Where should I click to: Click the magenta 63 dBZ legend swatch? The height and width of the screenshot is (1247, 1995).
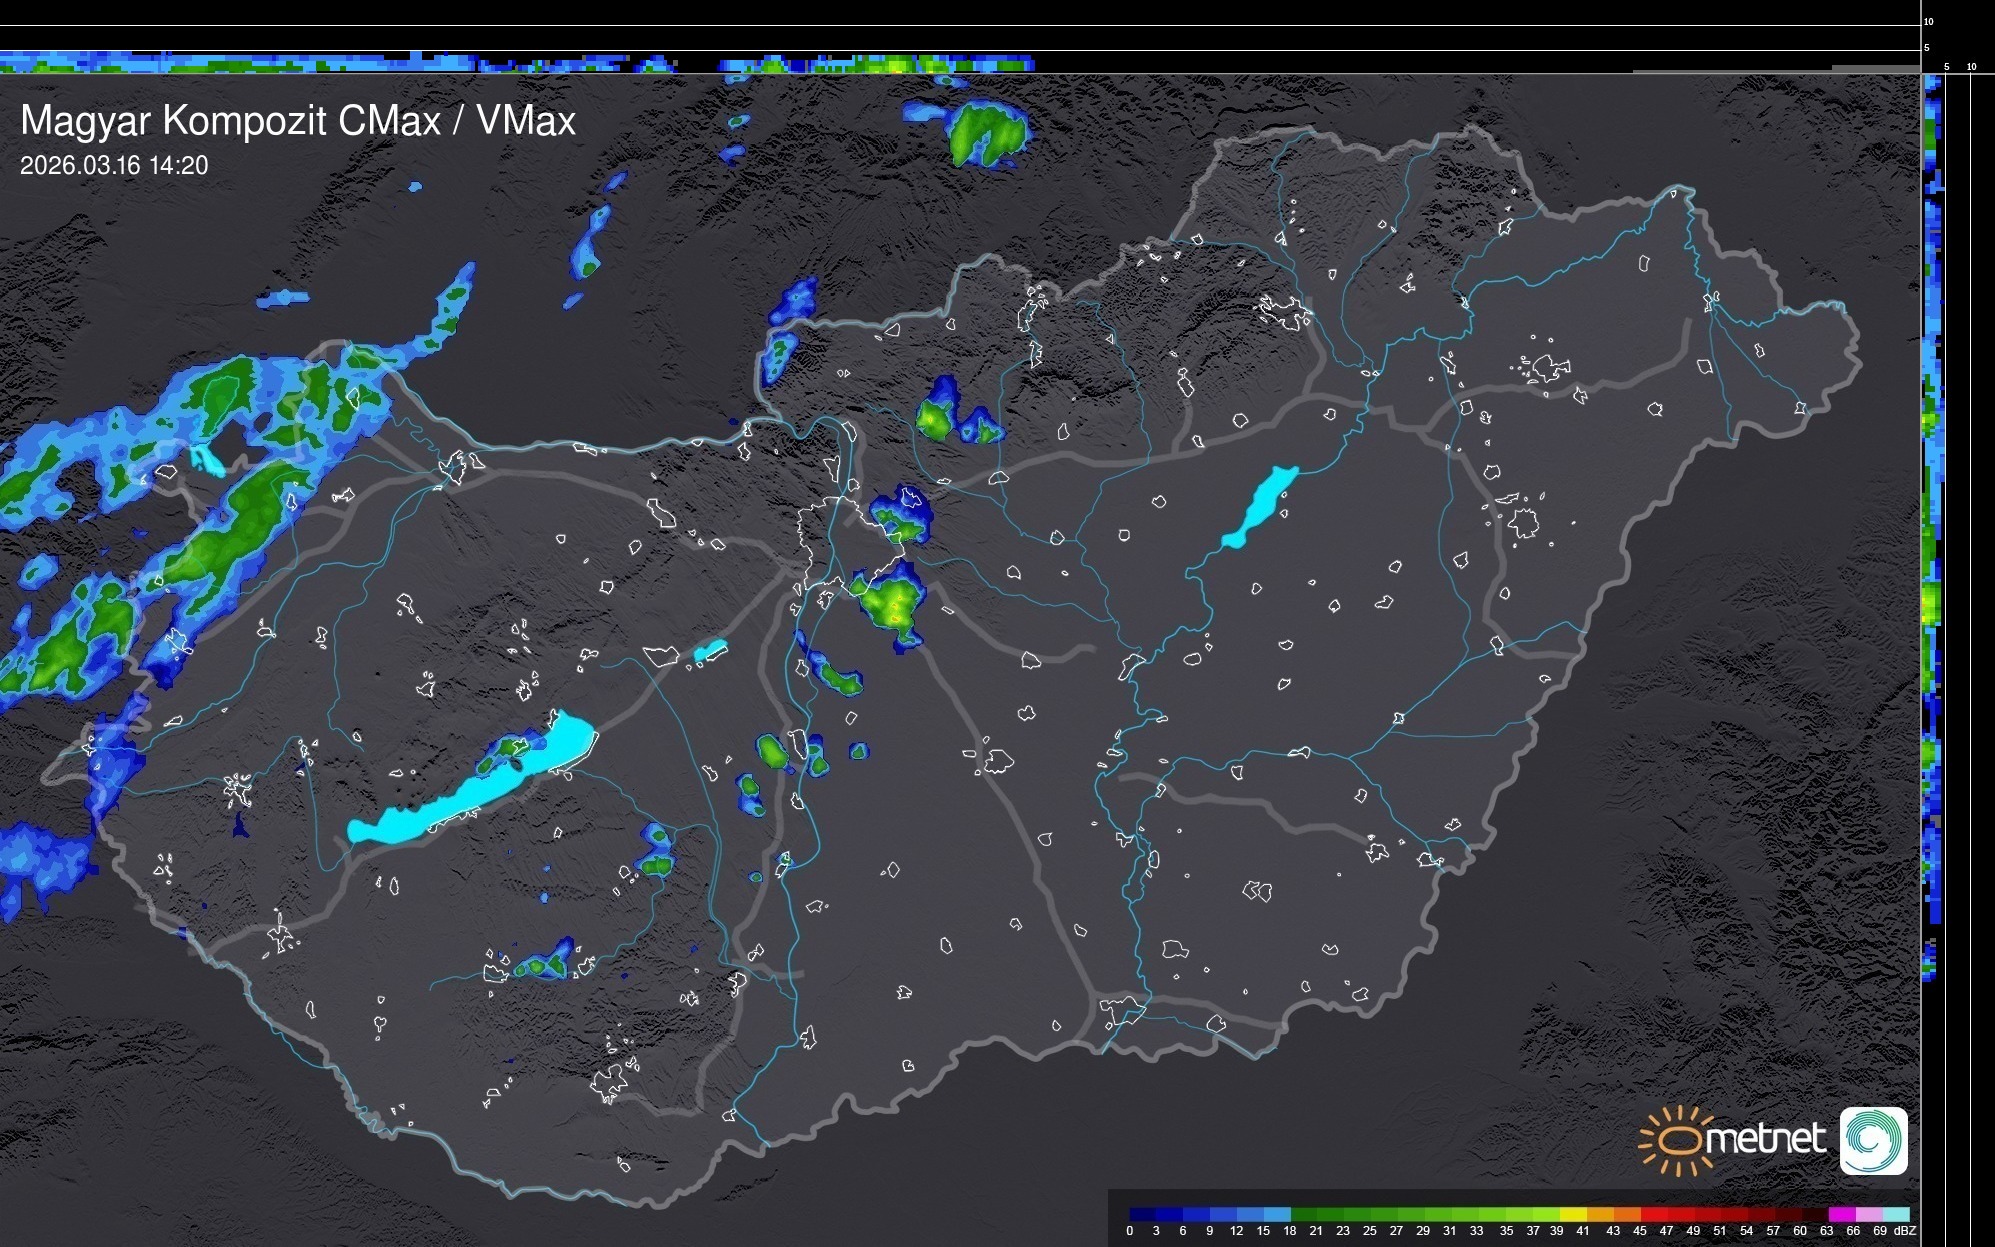(1841, 1214)
